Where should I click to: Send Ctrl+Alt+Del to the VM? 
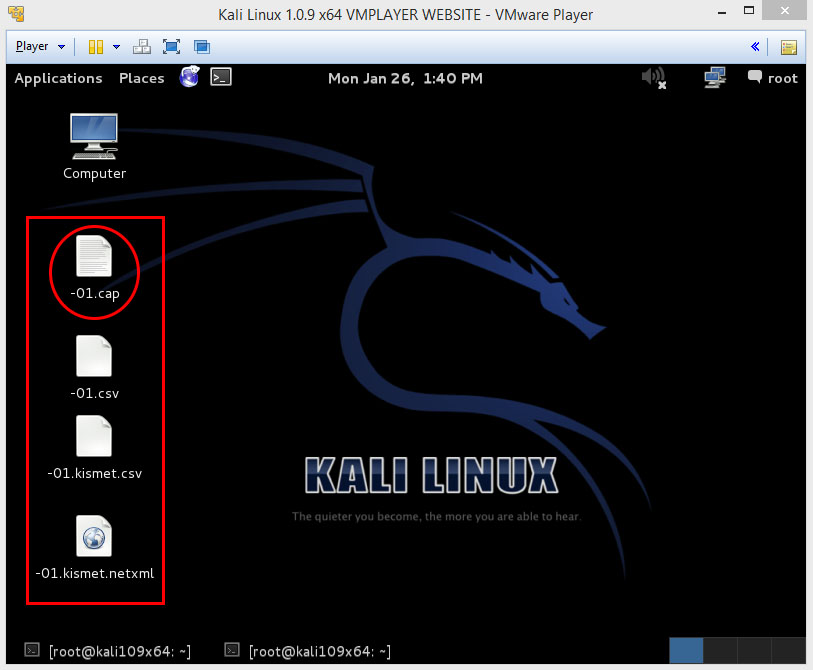point(142,47)
